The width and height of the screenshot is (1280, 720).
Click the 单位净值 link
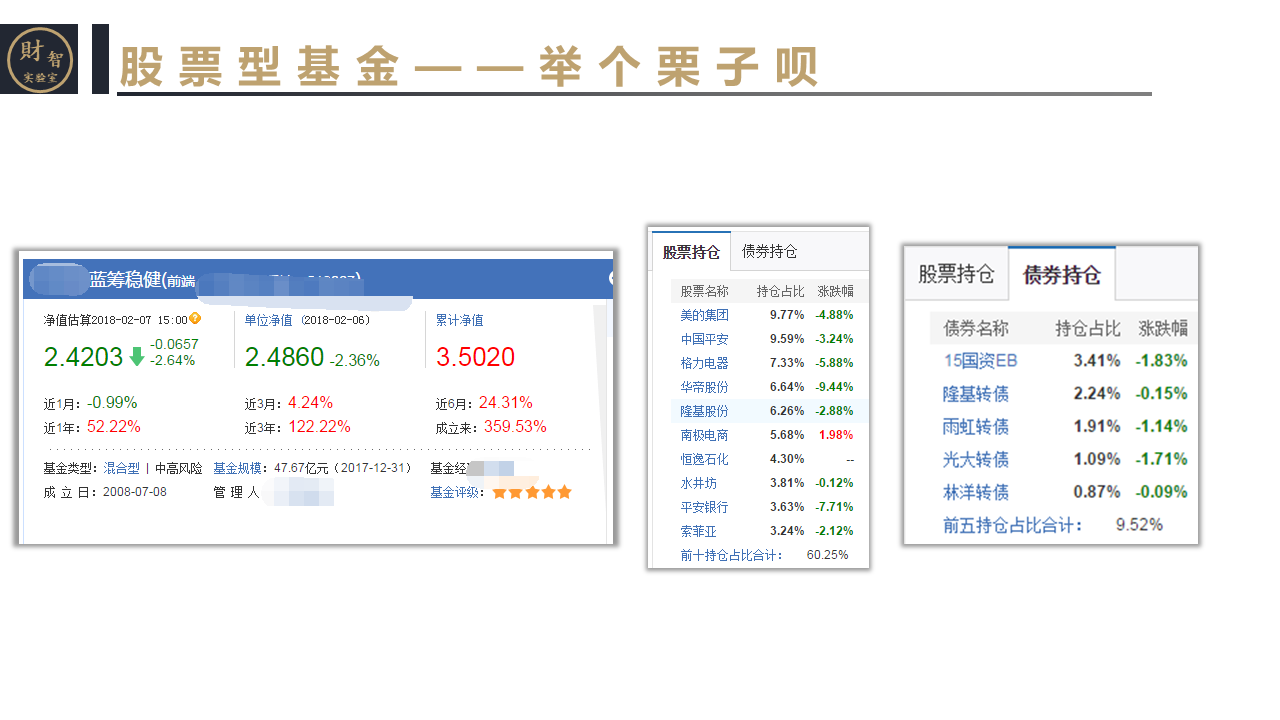coord(268,320)
